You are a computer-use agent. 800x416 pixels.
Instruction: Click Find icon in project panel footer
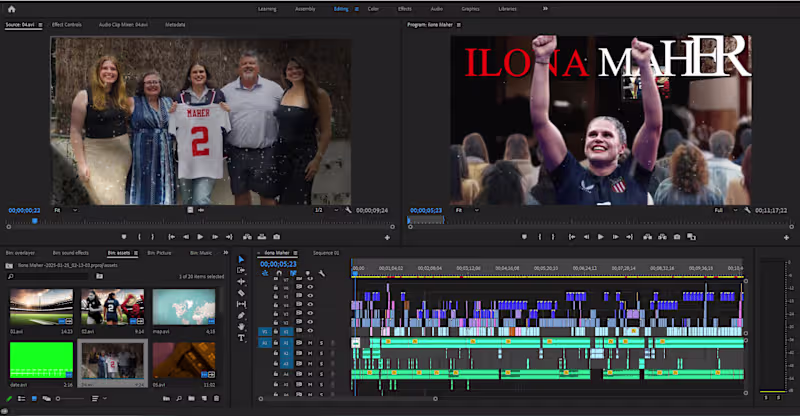point(179,399)
